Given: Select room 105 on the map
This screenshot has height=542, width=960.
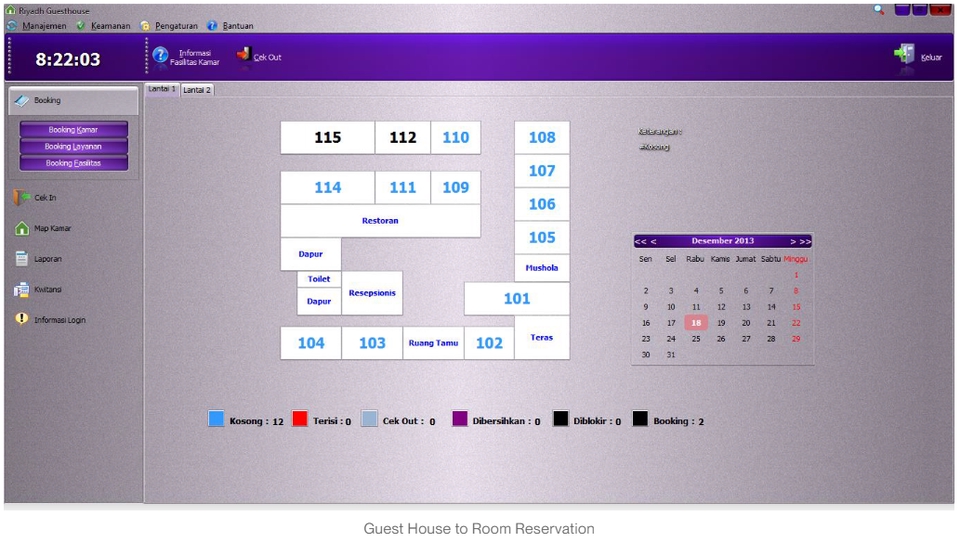Looking at the screenshot, I should point(542,237).
